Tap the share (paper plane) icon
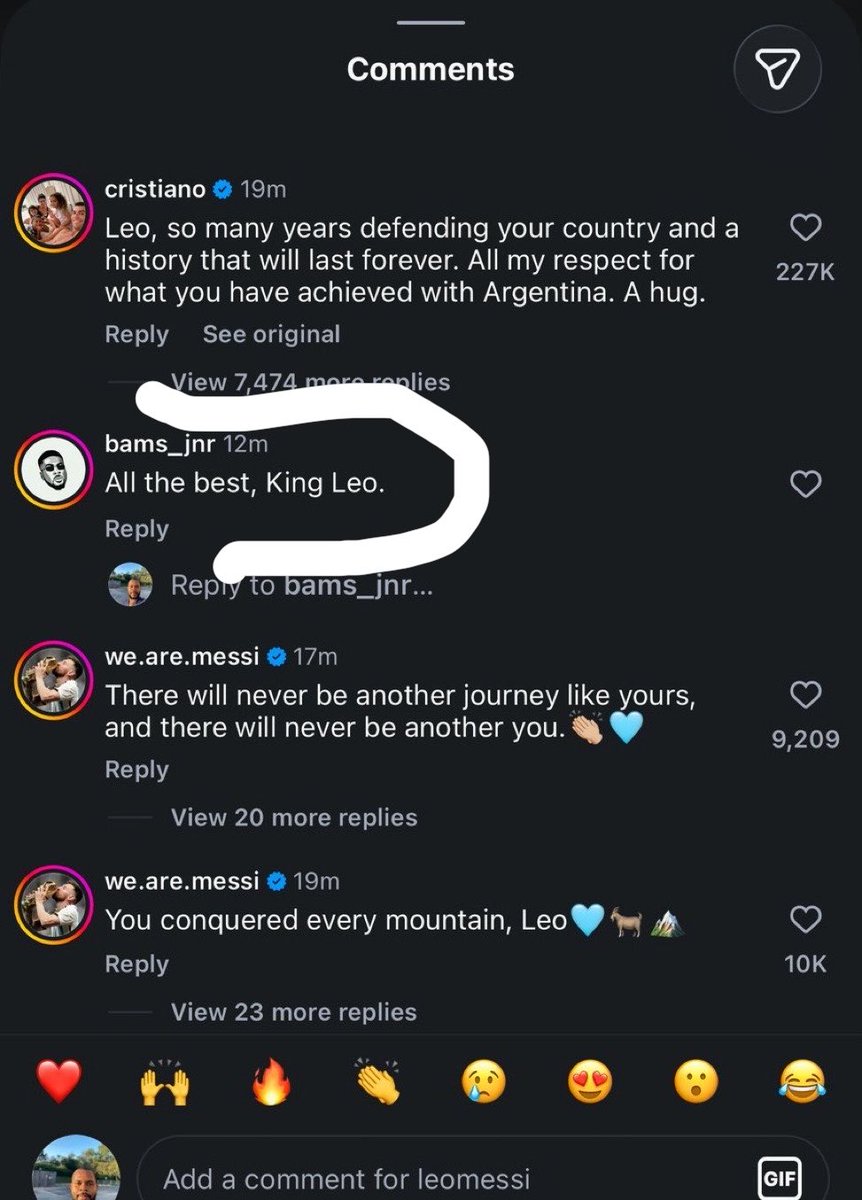Screen dimensions: 862x1200 click(x=777, y=69)
